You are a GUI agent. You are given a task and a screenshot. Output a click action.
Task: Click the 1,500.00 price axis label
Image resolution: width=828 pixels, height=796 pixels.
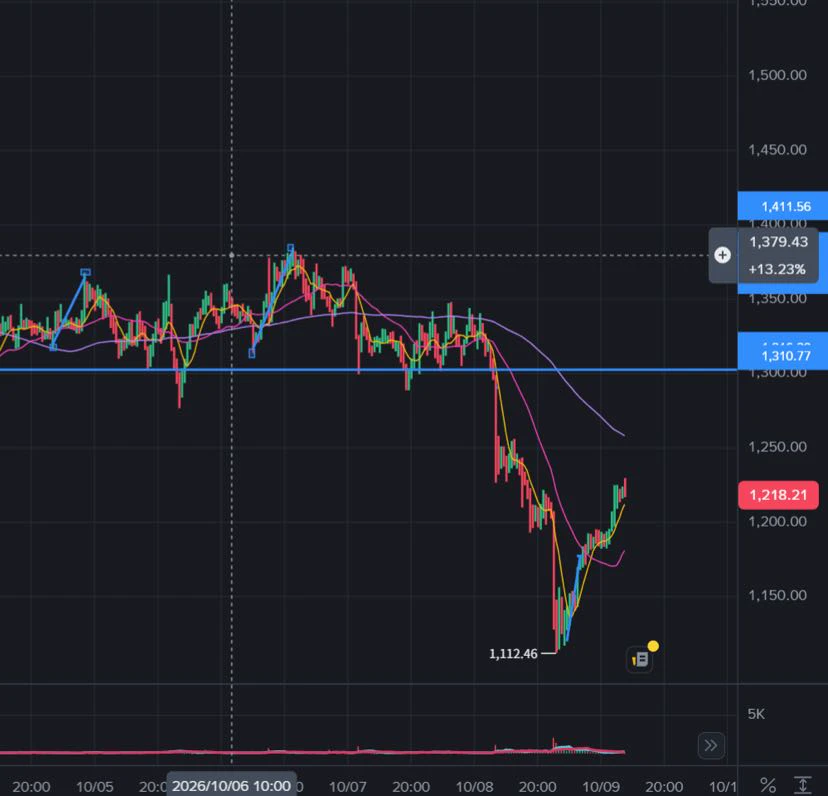coord(777,75)
